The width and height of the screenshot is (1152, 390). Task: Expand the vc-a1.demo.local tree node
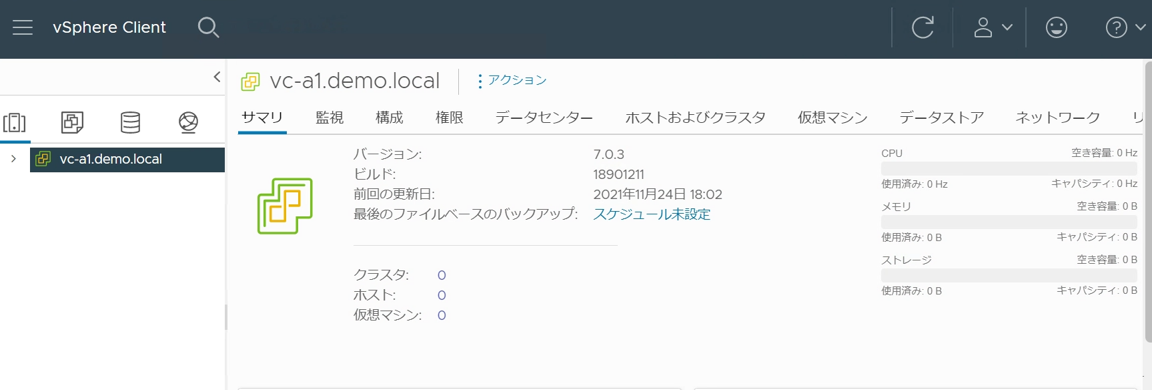coord(13,159)
